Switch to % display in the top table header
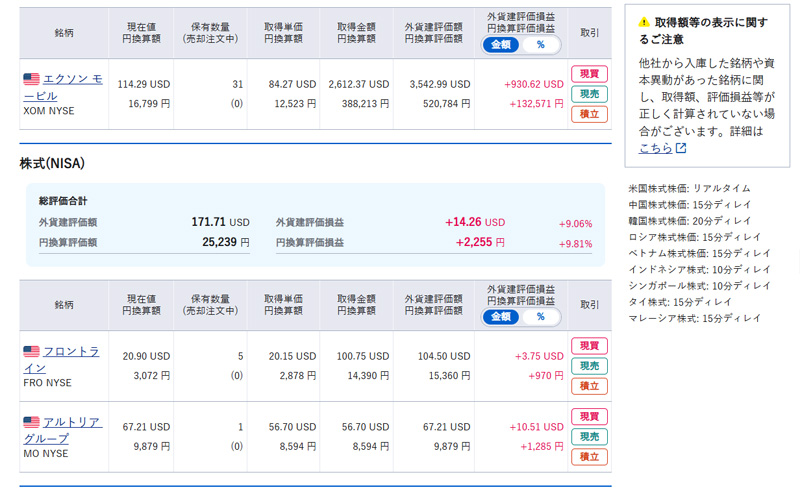800x492 pixels. click(x=540, y=45)
